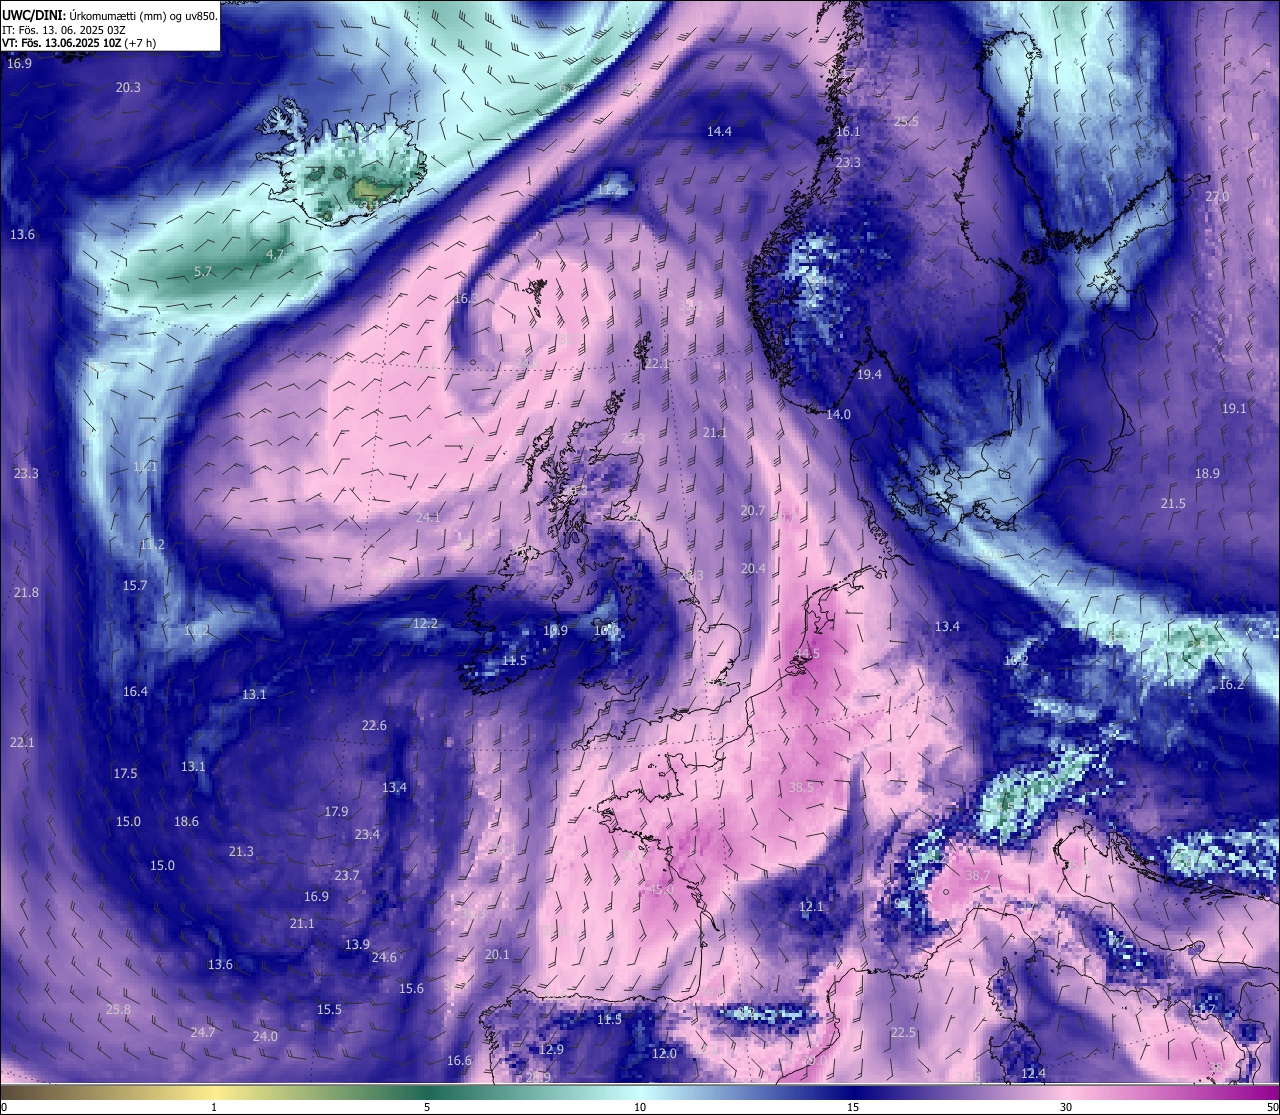Viewport: 1280px width, 1115px height.
Task: Click the 21.5 value east of the Baltic
Action: 1173,503
